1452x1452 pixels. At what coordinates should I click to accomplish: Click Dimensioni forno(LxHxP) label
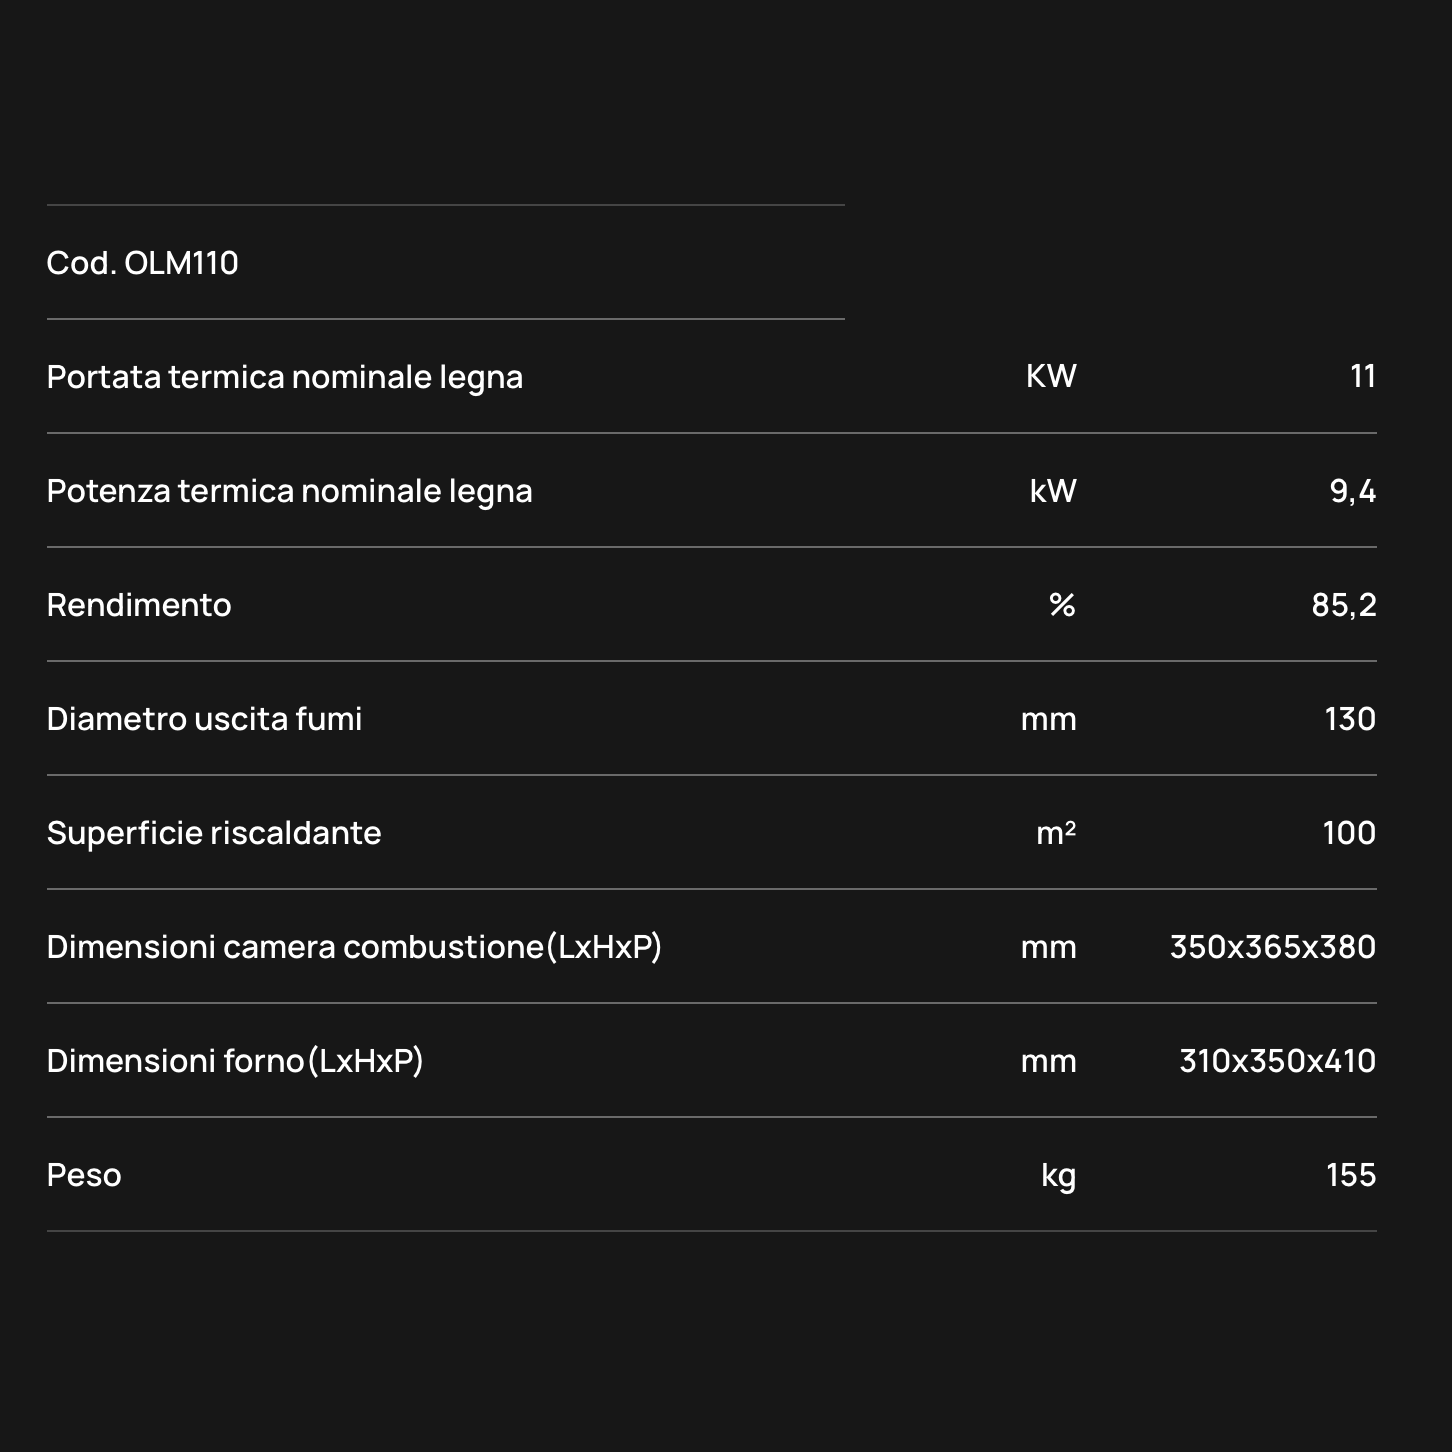pyautogui.click(x=235, y=1061)
